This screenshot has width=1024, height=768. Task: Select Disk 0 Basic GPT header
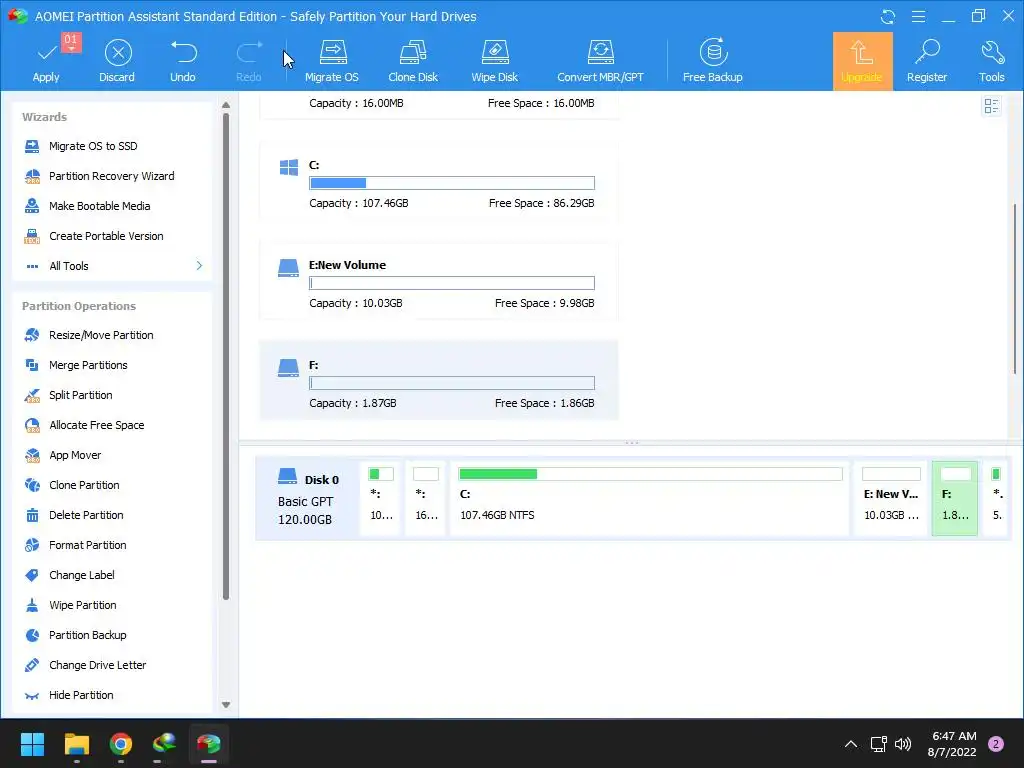[307, 498]
